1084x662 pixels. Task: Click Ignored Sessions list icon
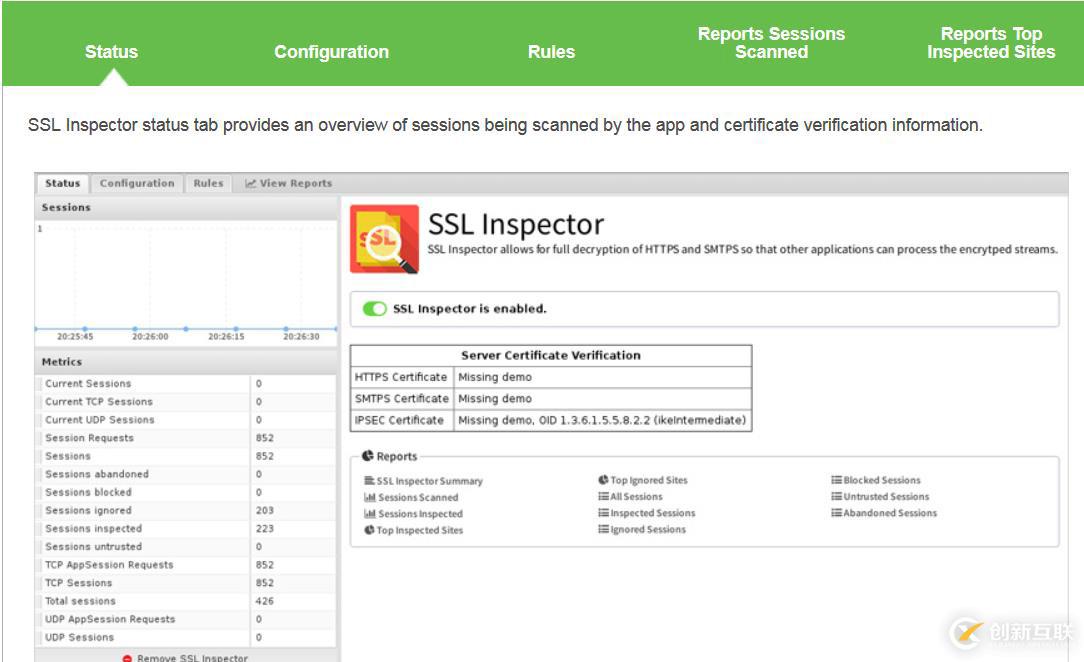tap(604, 529)
